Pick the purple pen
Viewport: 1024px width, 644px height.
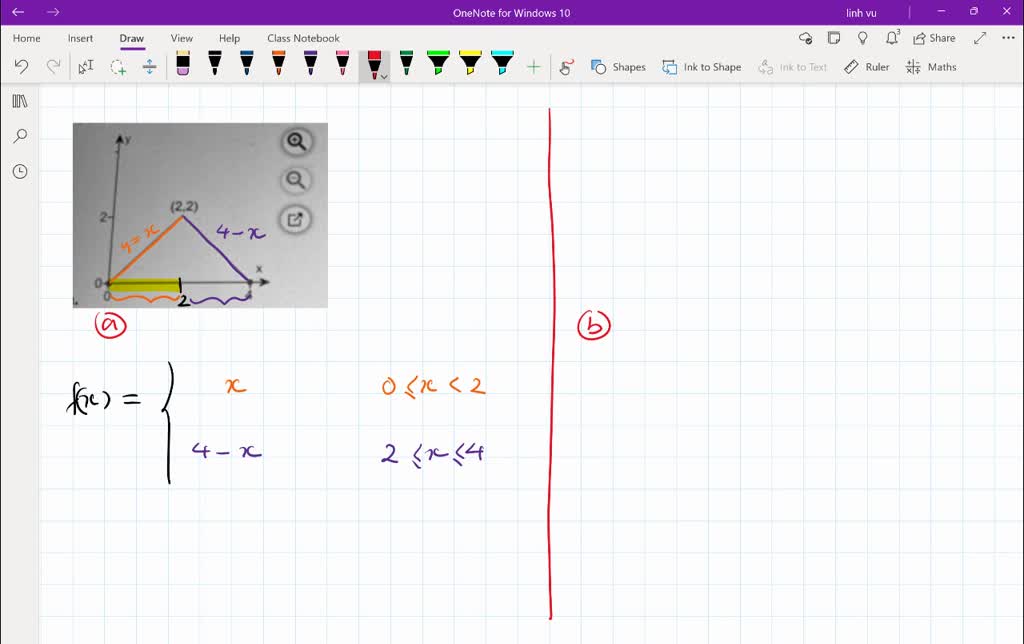pos(312,63)
